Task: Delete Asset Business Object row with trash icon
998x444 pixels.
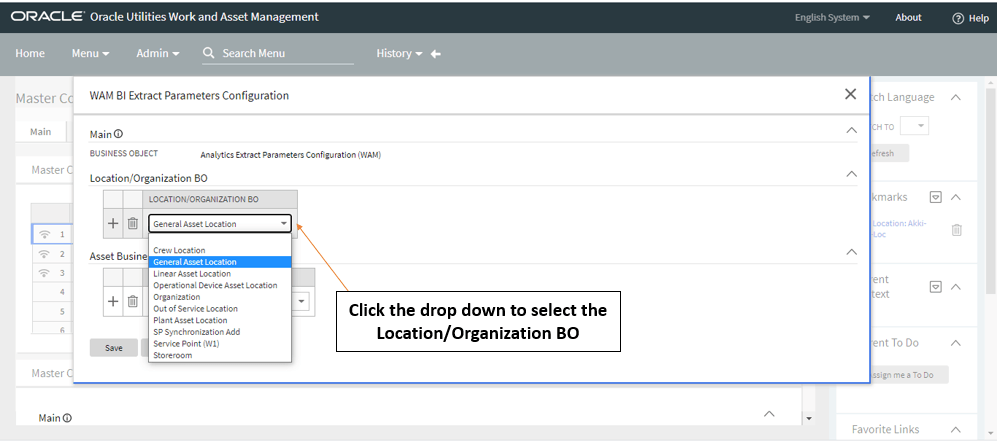Action: tap(132, 302)
